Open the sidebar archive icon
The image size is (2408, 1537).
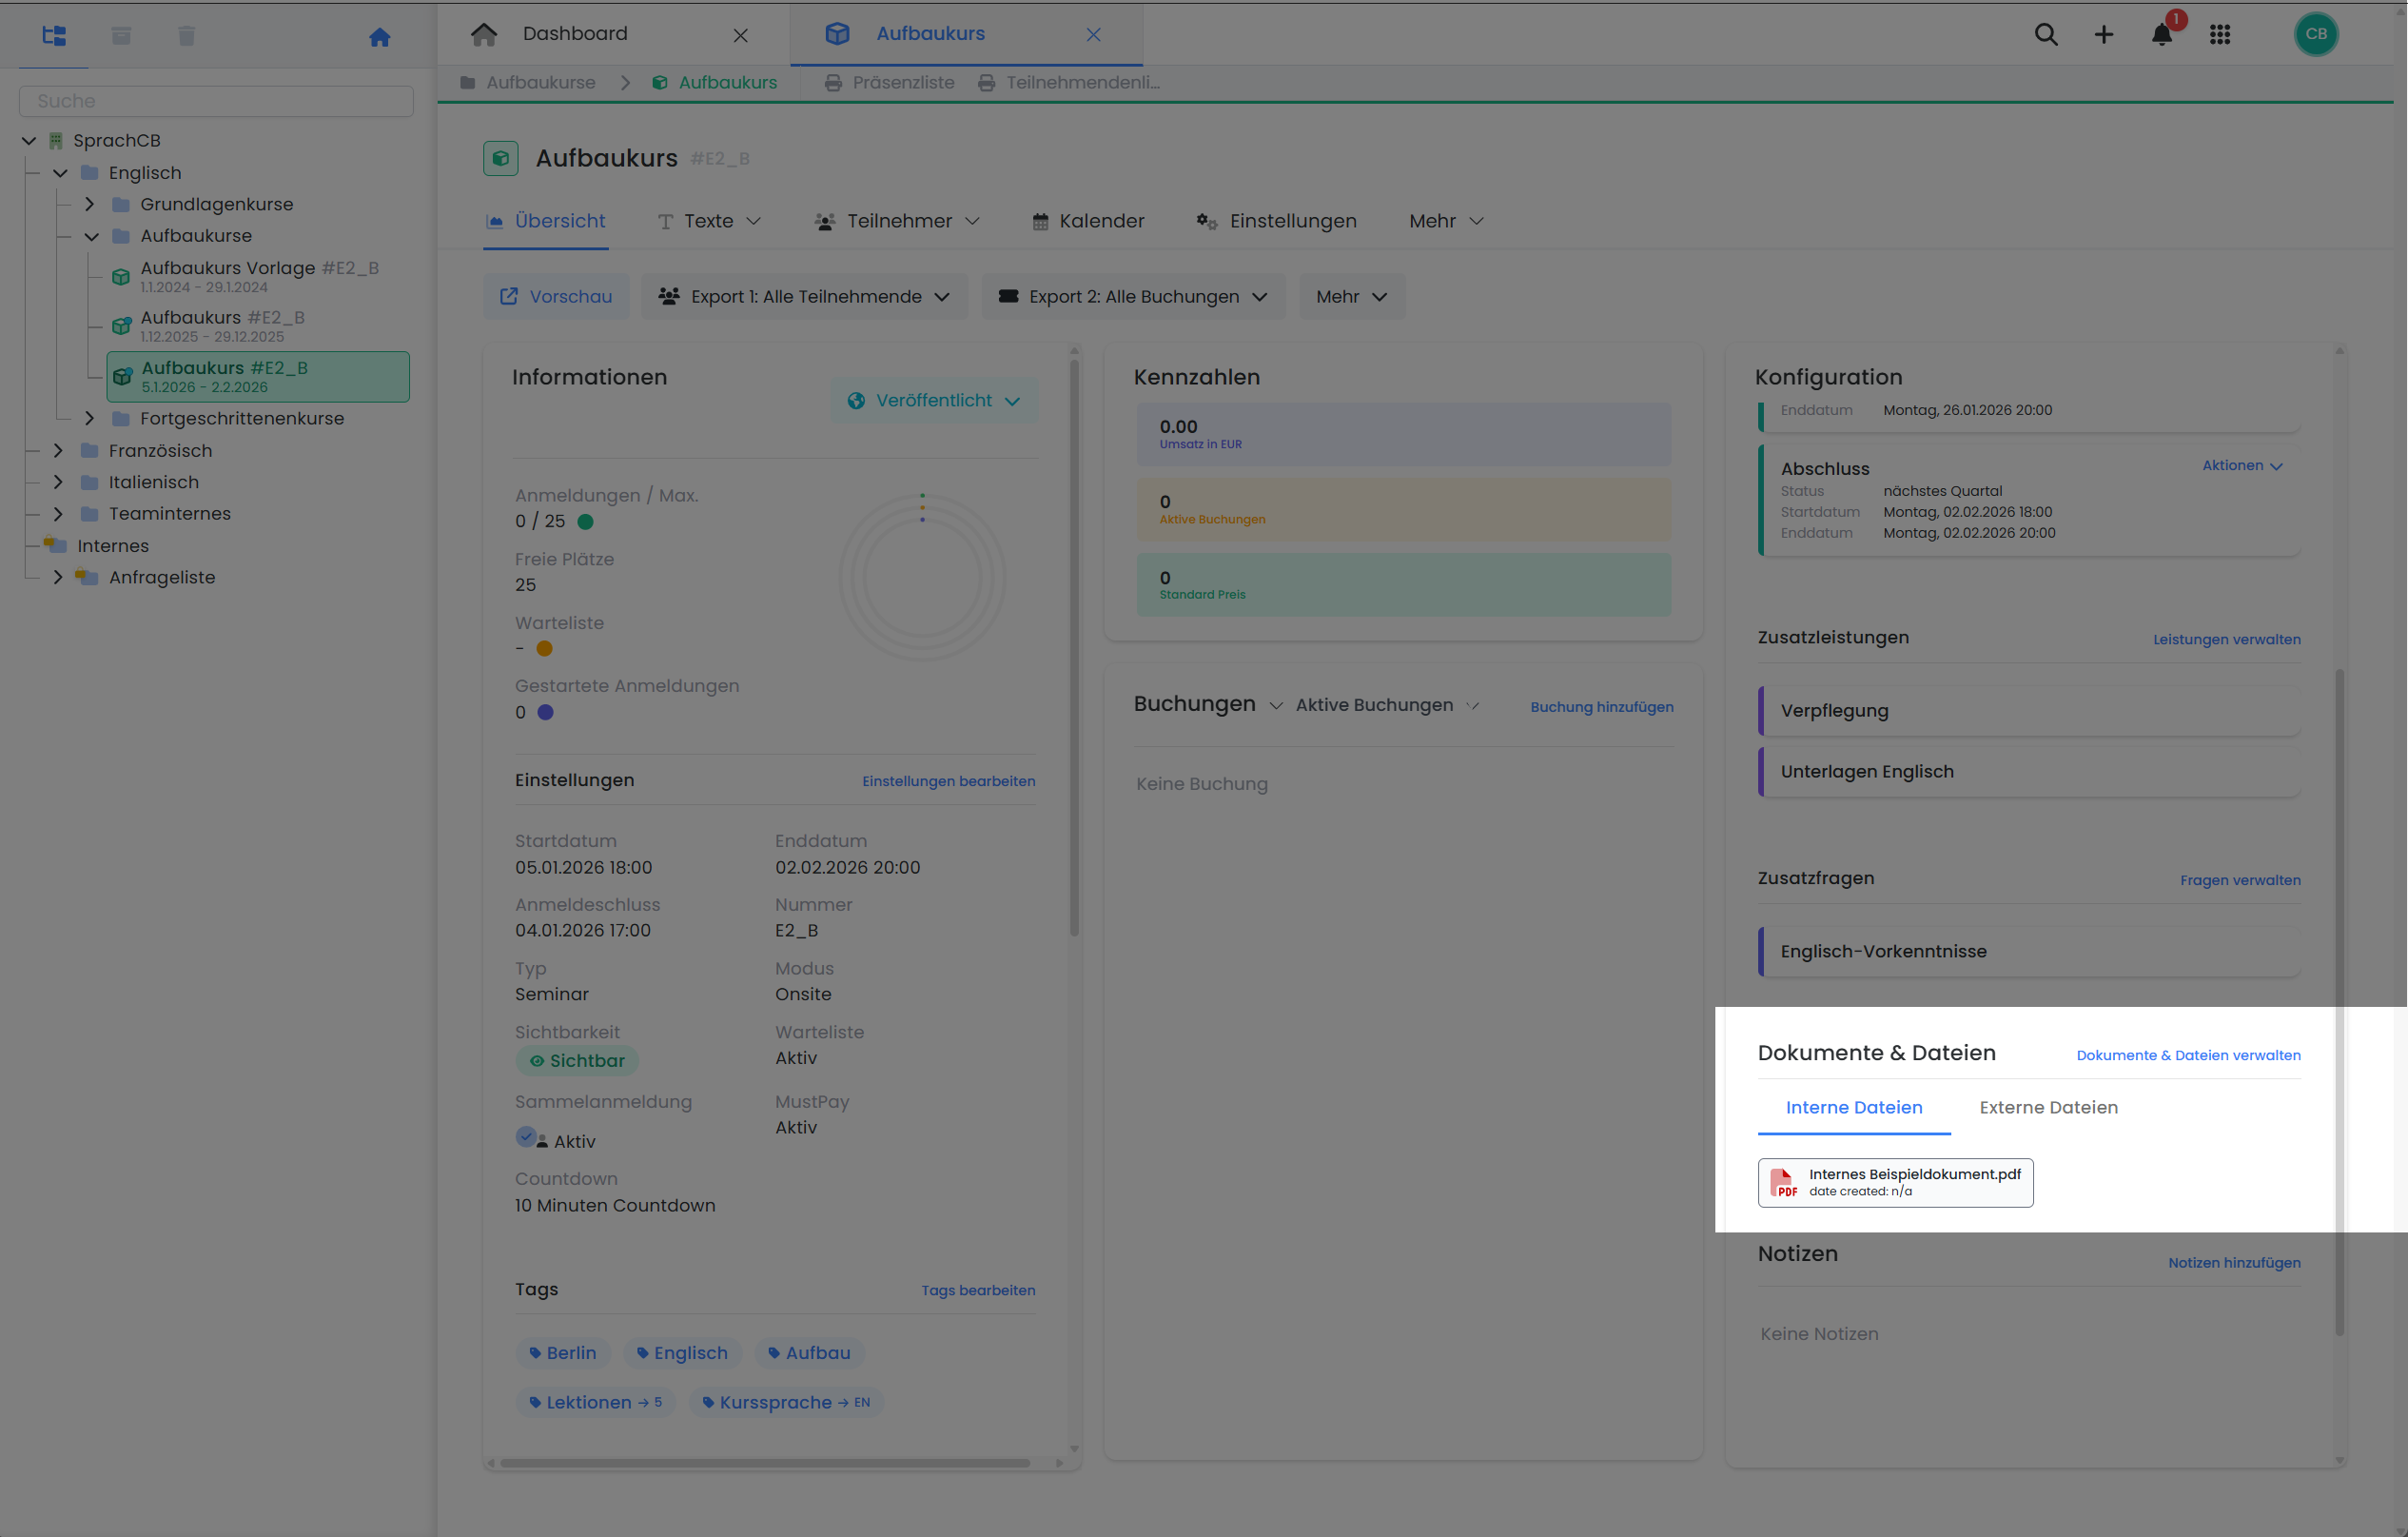pos(121,36)
